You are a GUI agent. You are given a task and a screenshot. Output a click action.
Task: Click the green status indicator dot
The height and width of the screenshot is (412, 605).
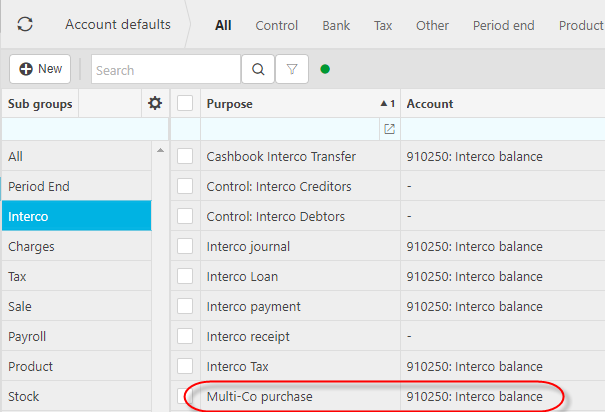pyautogui.click(x=325, y=70)
